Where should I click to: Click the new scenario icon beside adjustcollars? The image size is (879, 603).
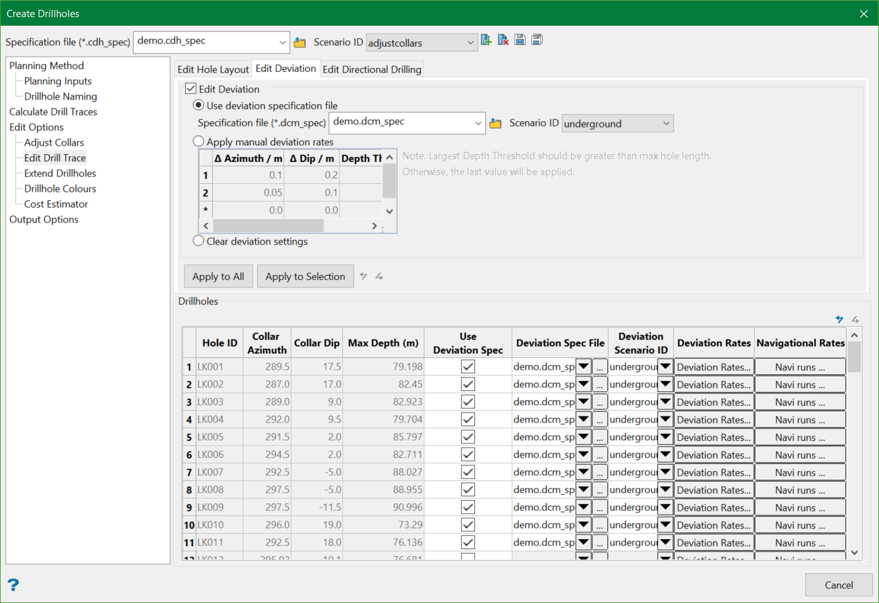(x=486, y=41)
